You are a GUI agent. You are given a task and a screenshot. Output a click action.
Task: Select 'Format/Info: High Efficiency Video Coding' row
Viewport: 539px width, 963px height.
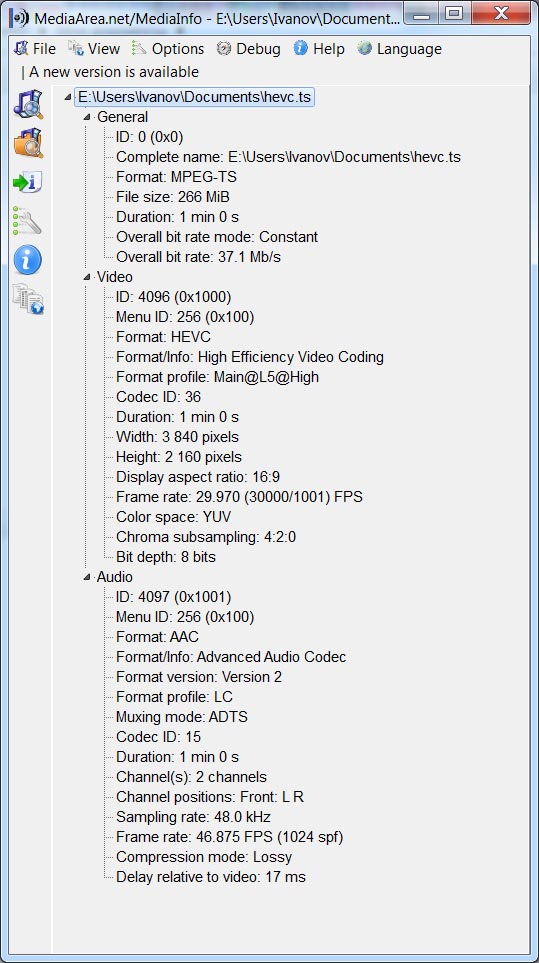pos(250,357)
